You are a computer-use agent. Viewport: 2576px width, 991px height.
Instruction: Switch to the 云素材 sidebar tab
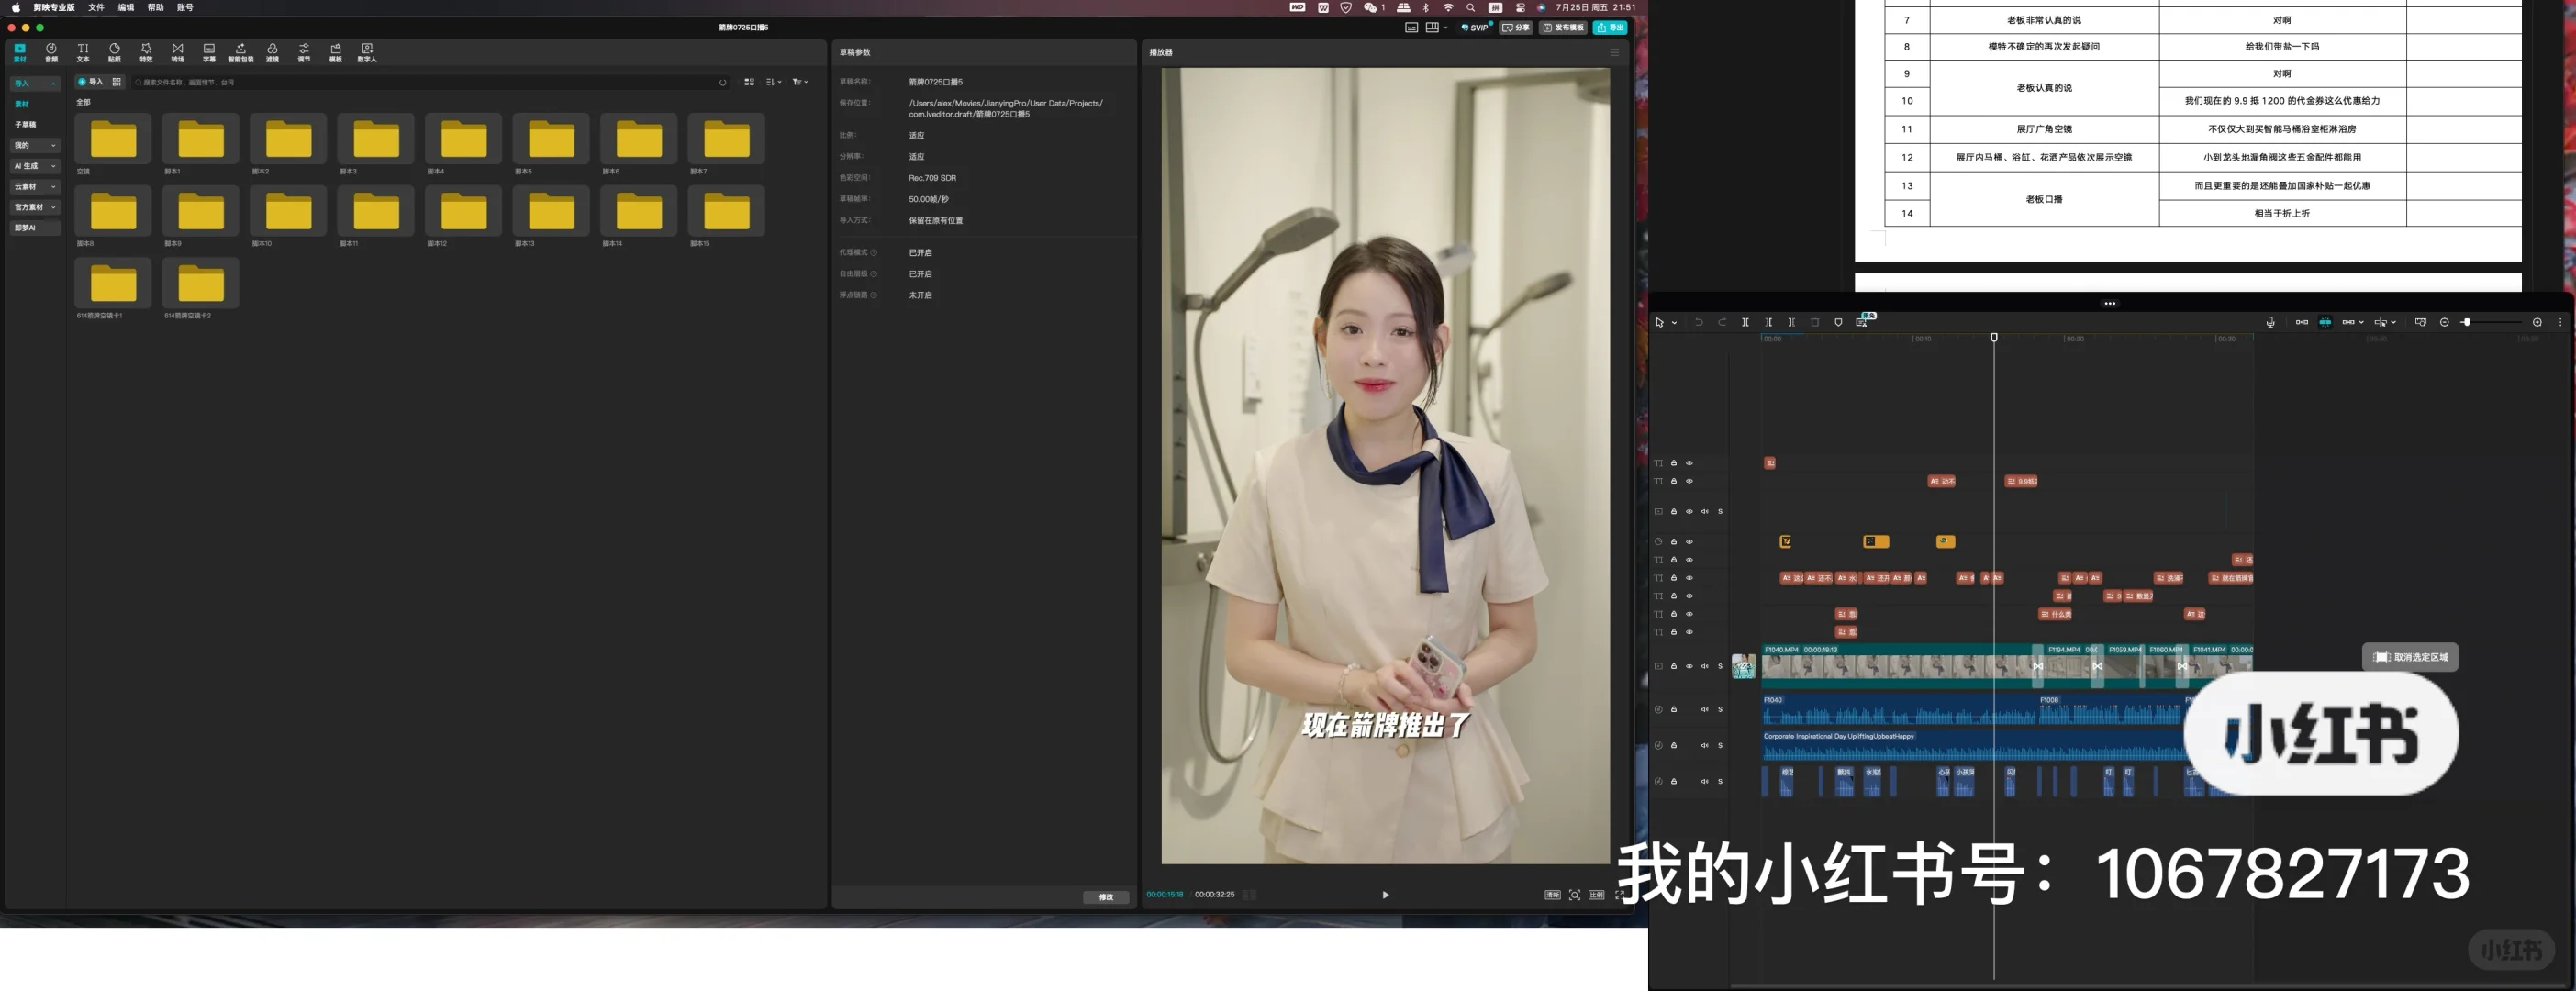(27, 186)
